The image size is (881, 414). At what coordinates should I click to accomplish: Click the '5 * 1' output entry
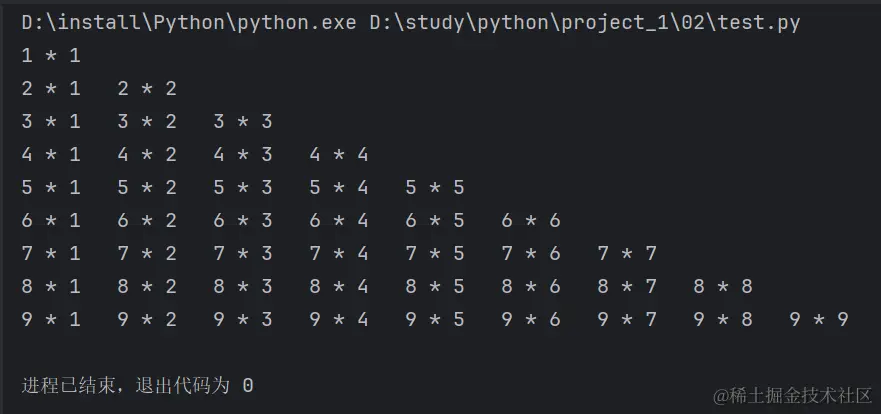click(x=51, y=187)
